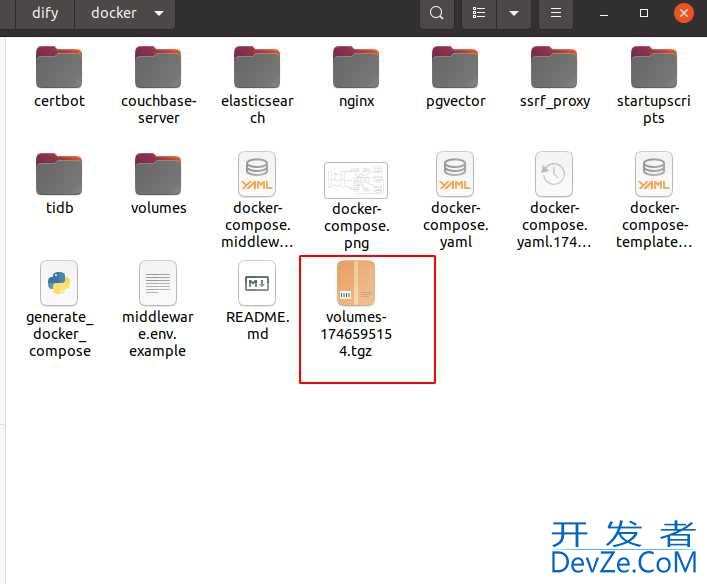Switch to list view using the view toggle
The image size is (707, 584).
(480, 13)
